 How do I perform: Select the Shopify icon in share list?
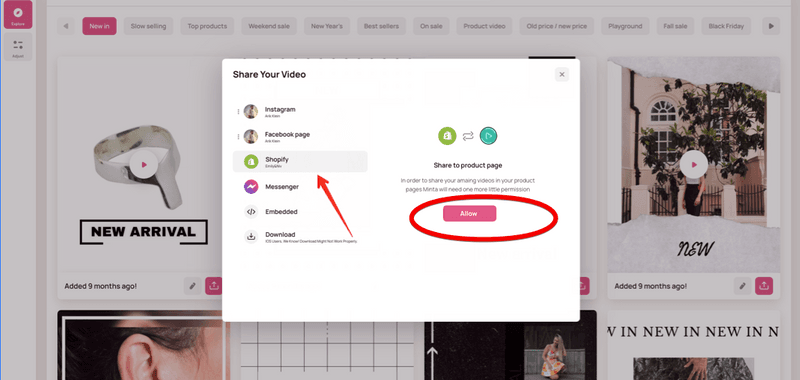251,161
